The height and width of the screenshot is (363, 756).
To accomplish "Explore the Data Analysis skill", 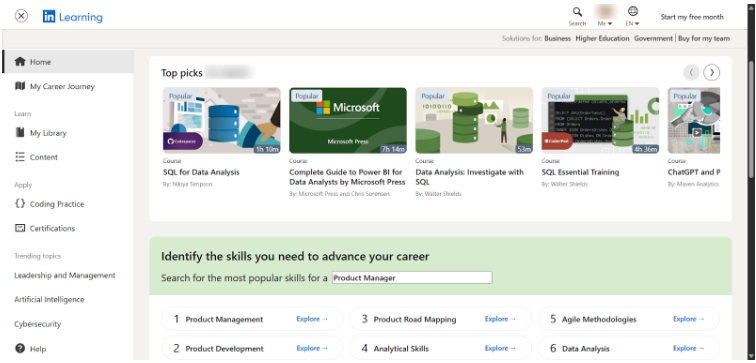I will [688, 348].
